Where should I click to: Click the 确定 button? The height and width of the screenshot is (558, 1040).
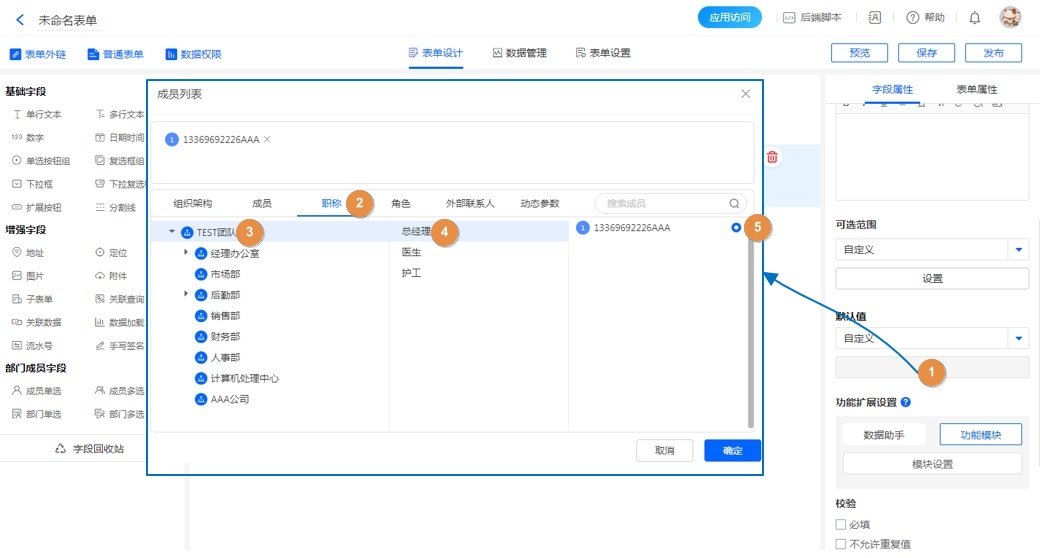click(x=732, y=450)
